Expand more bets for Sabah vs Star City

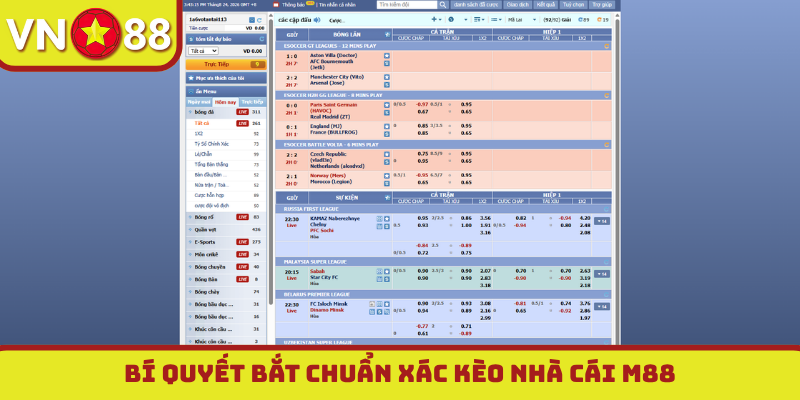point(602,274)
